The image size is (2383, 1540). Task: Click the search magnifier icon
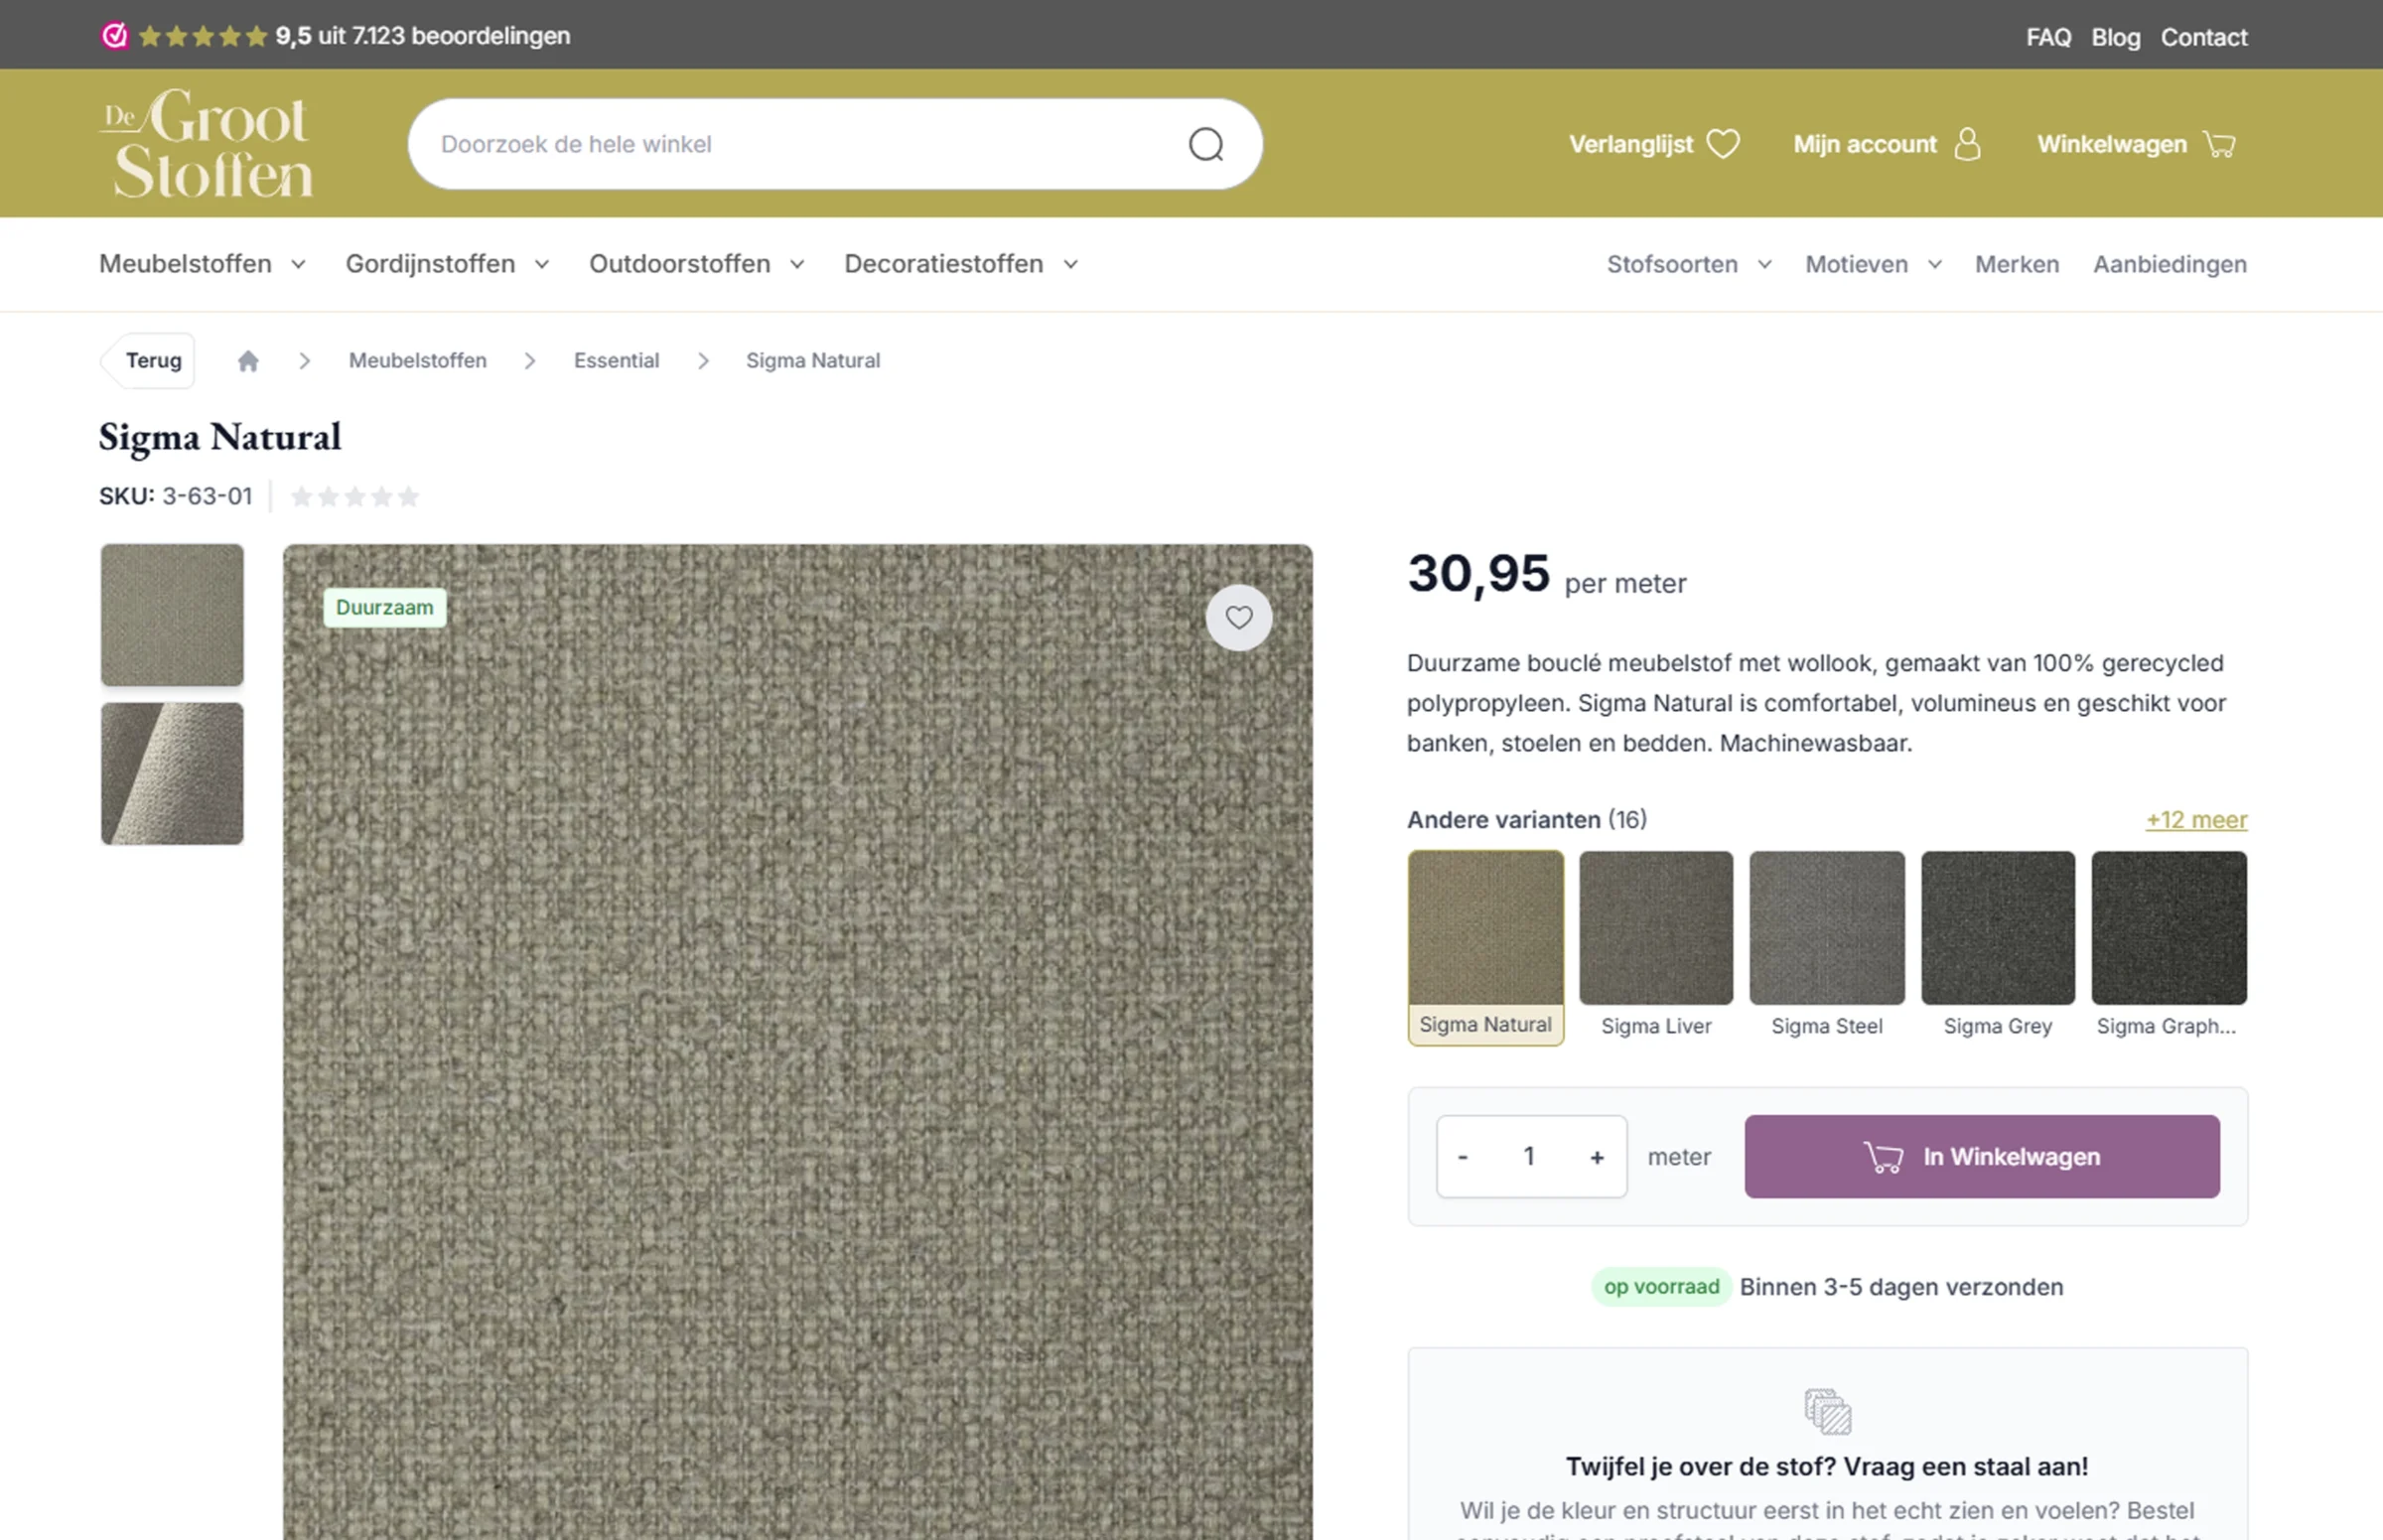click(x=1205, y=144)
